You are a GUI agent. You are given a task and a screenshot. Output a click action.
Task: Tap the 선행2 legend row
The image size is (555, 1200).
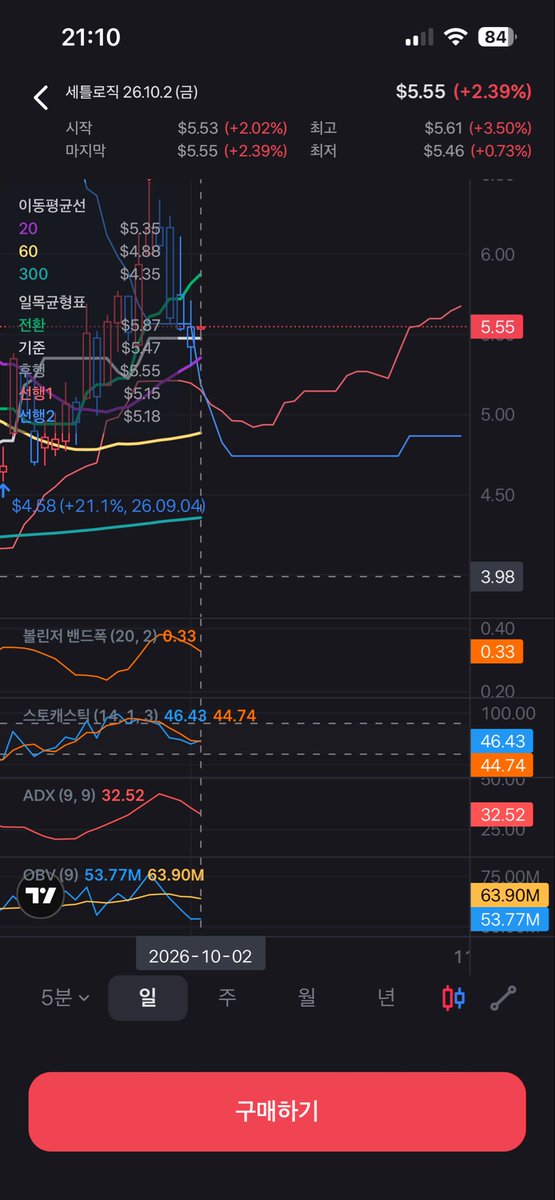click(x=89, y=416)
